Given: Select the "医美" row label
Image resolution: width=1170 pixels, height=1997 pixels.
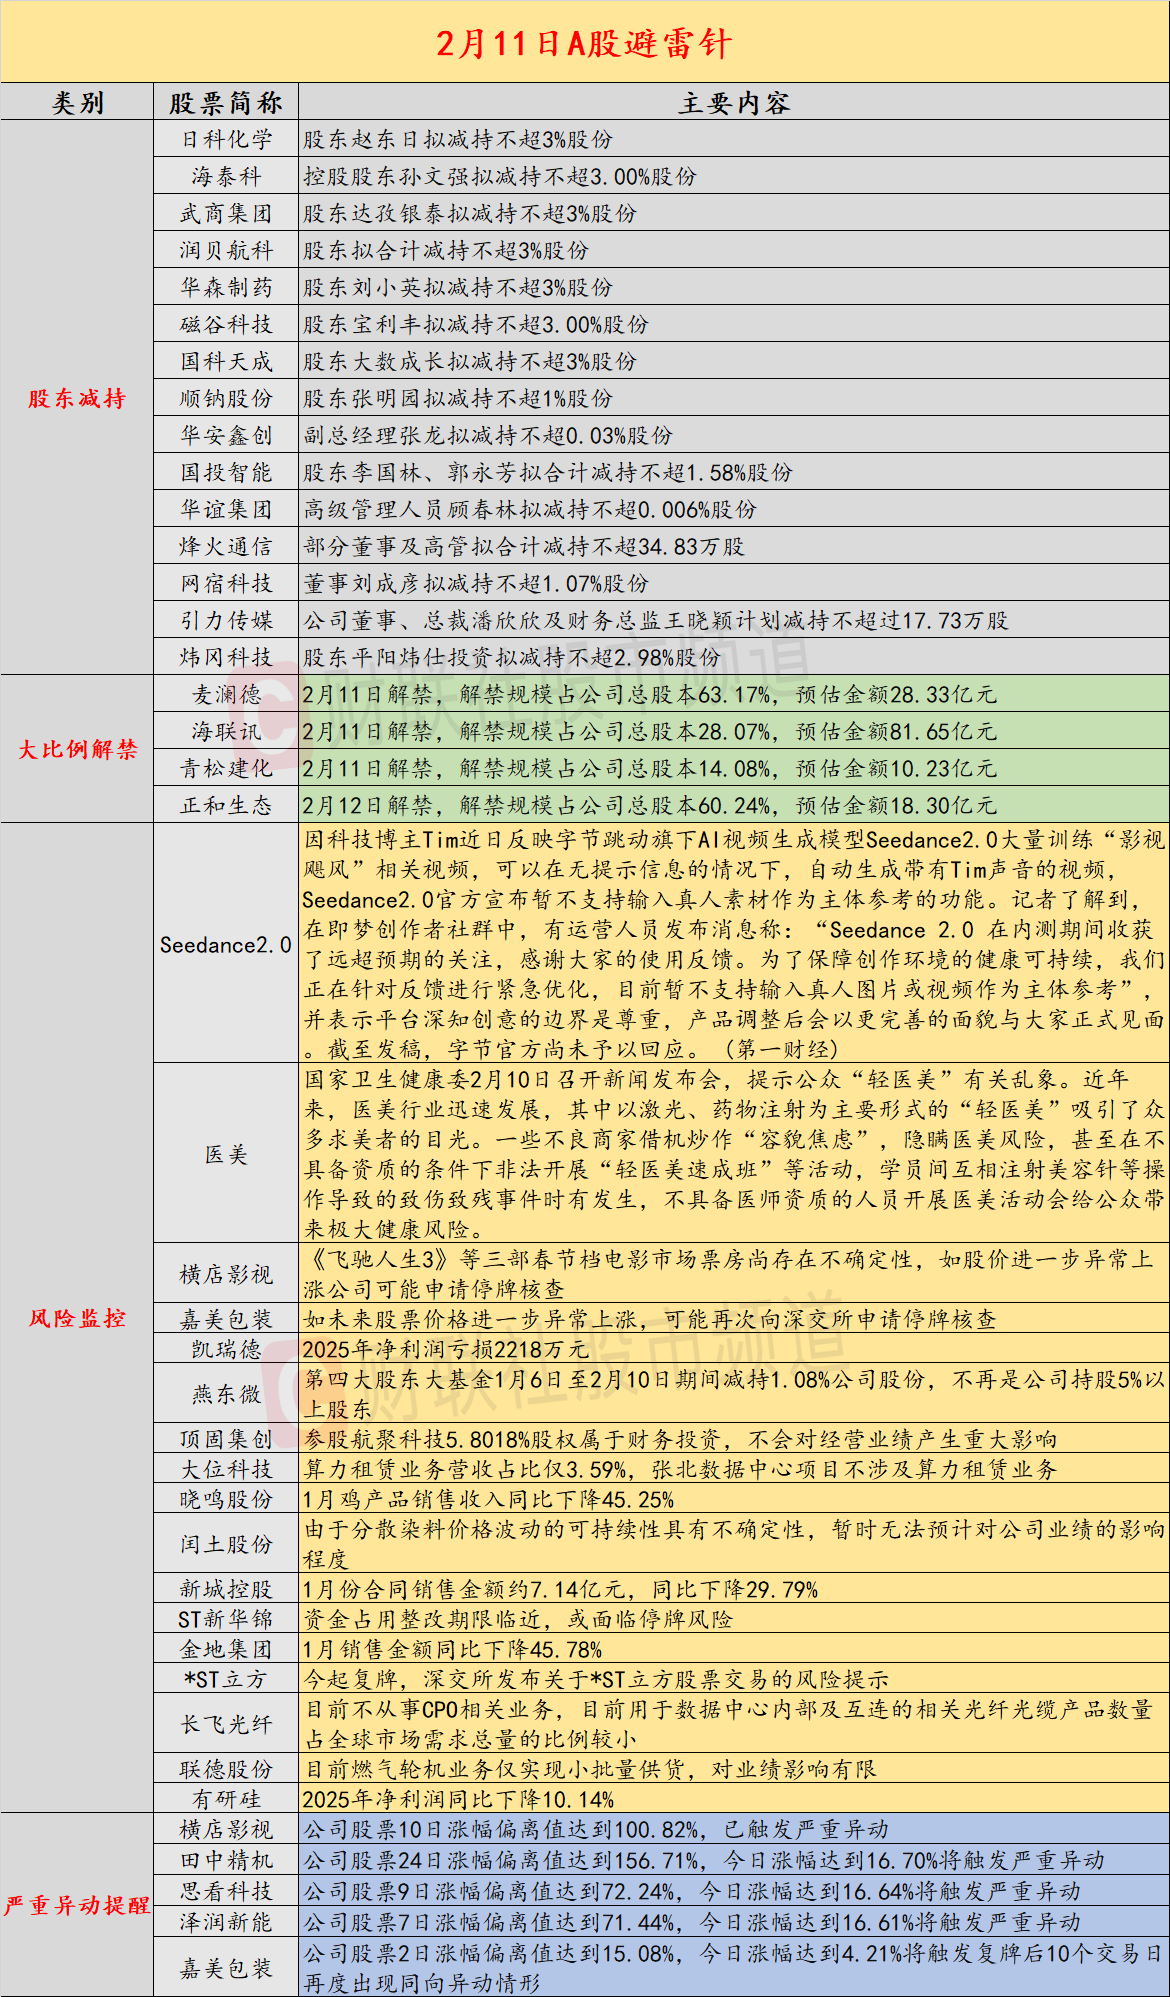Looking at the screenshot, I should tap(226, 1154).
